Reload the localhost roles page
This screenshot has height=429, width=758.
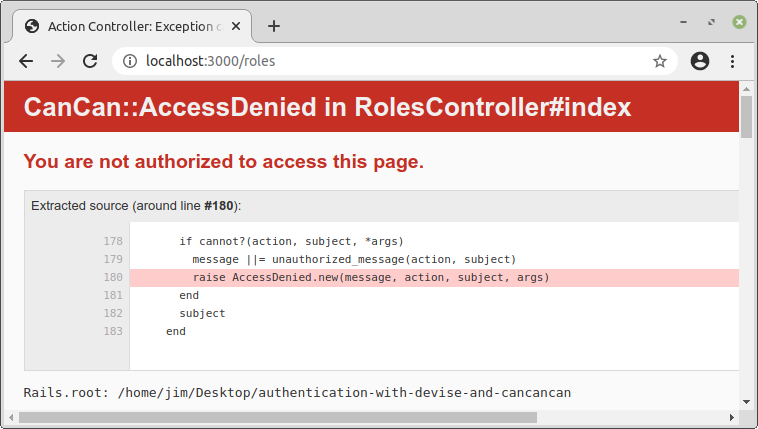90,61
